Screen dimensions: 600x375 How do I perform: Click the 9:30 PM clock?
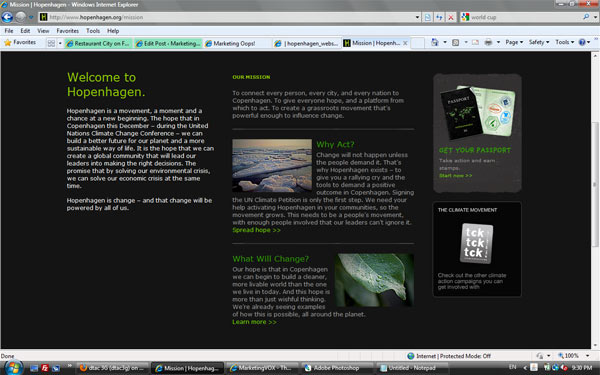pos(582,368)
